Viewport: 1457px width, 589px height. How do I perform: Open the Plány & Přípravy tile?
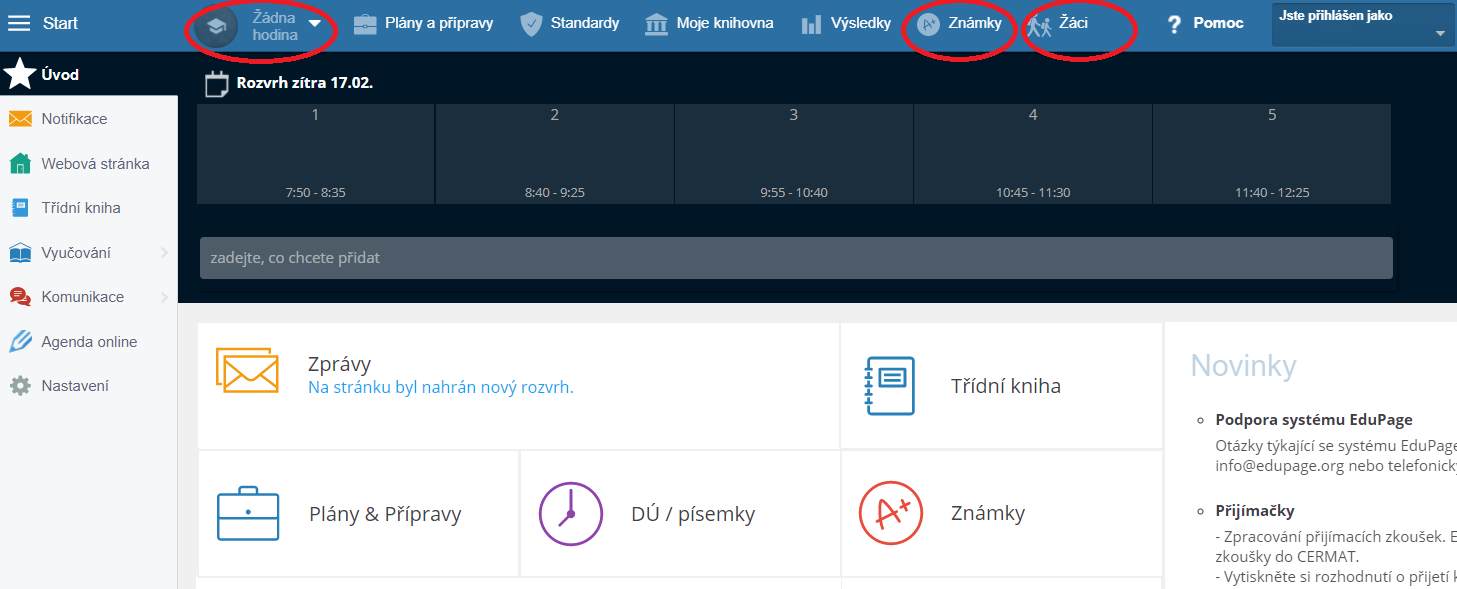point(358,514)
